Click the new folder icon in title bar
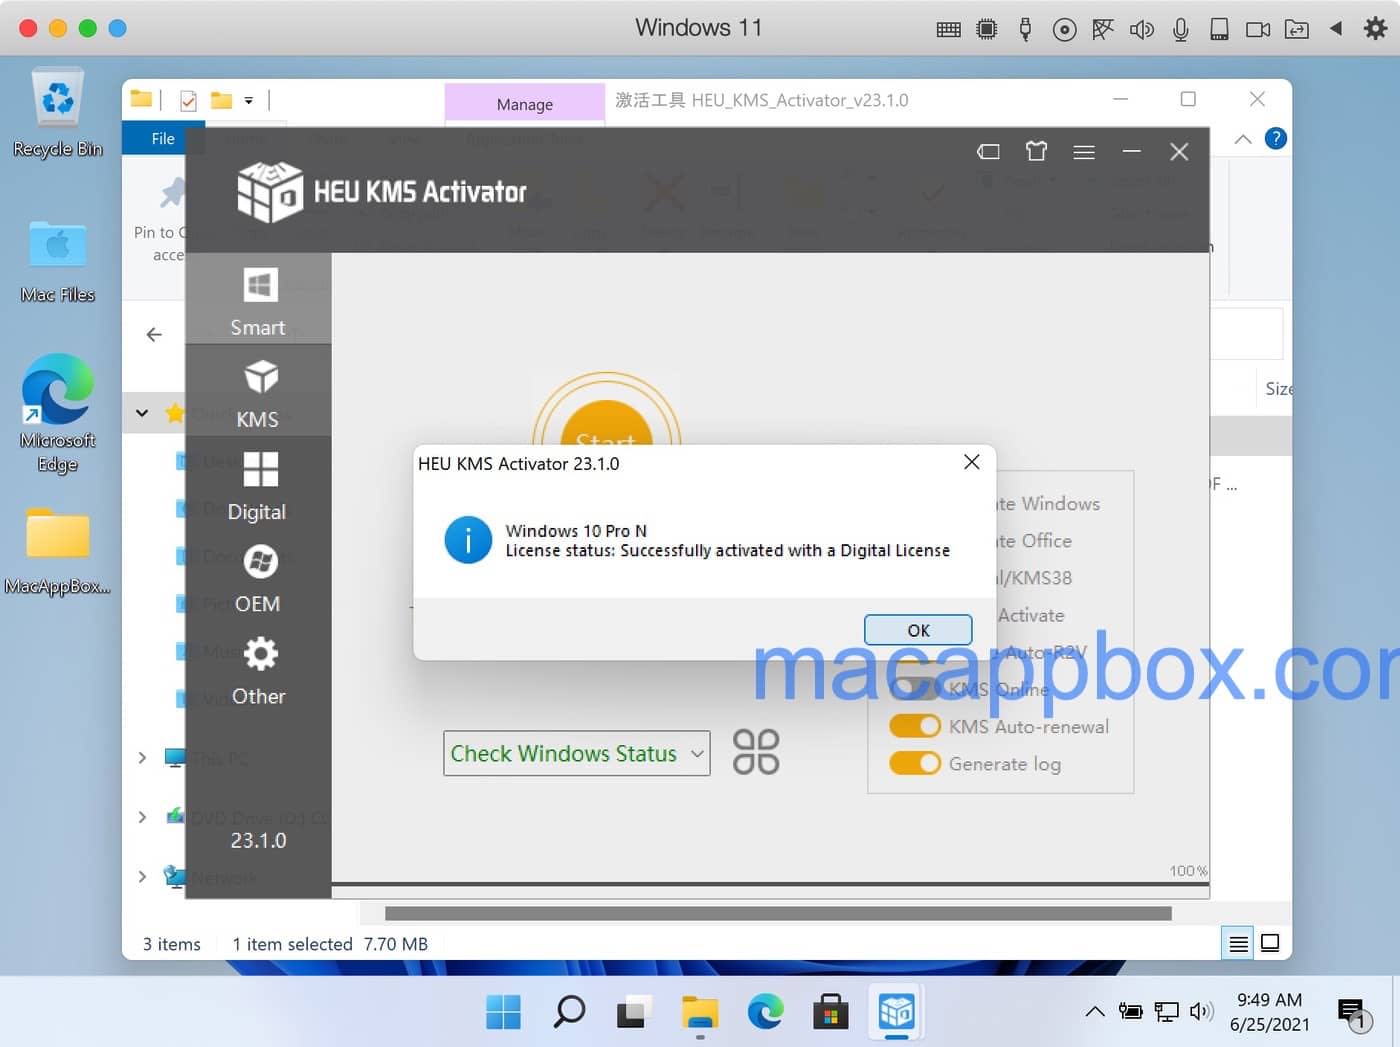The width and height of the screenshot is (1400, 1047). [221, 100]
